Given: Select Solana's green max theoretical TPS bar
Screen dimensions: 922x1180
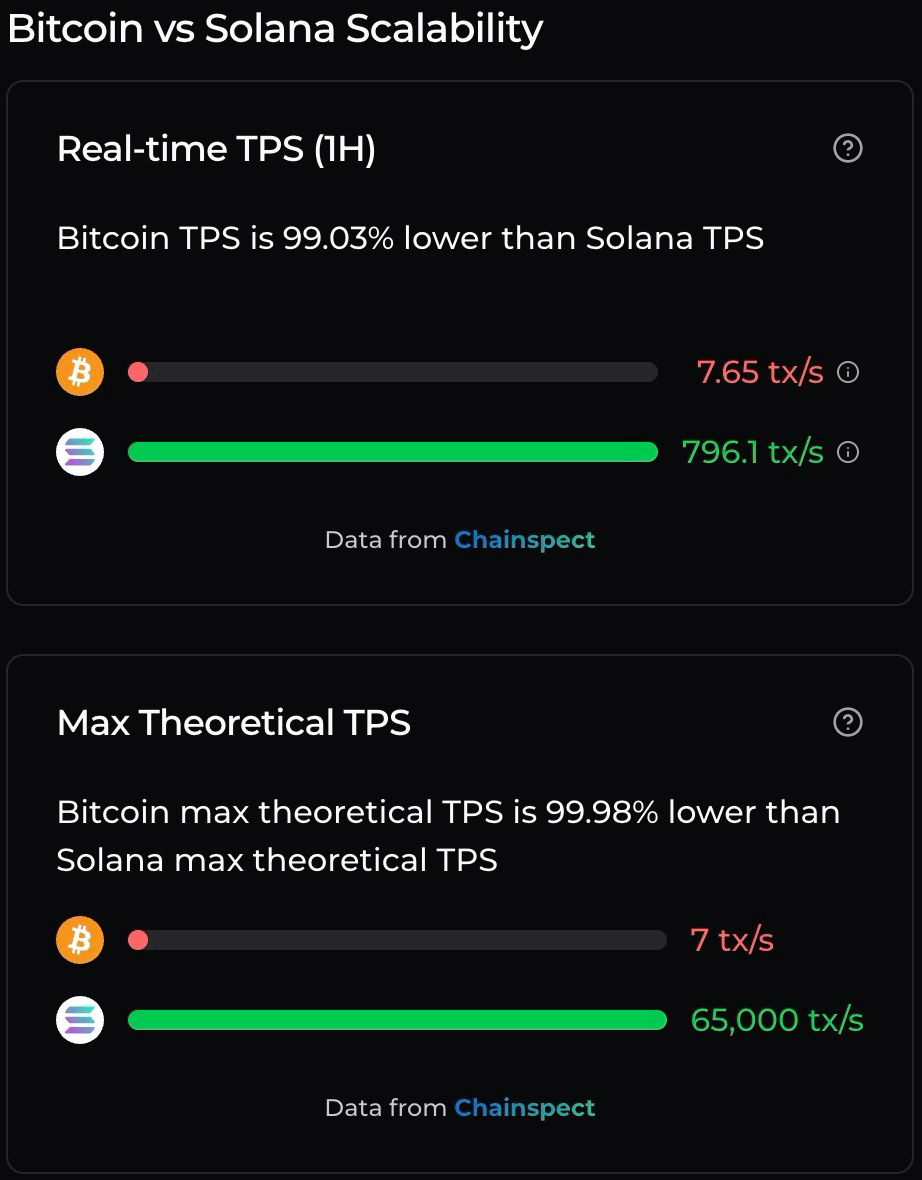Looking at the screenshot, I should 396,1020.
